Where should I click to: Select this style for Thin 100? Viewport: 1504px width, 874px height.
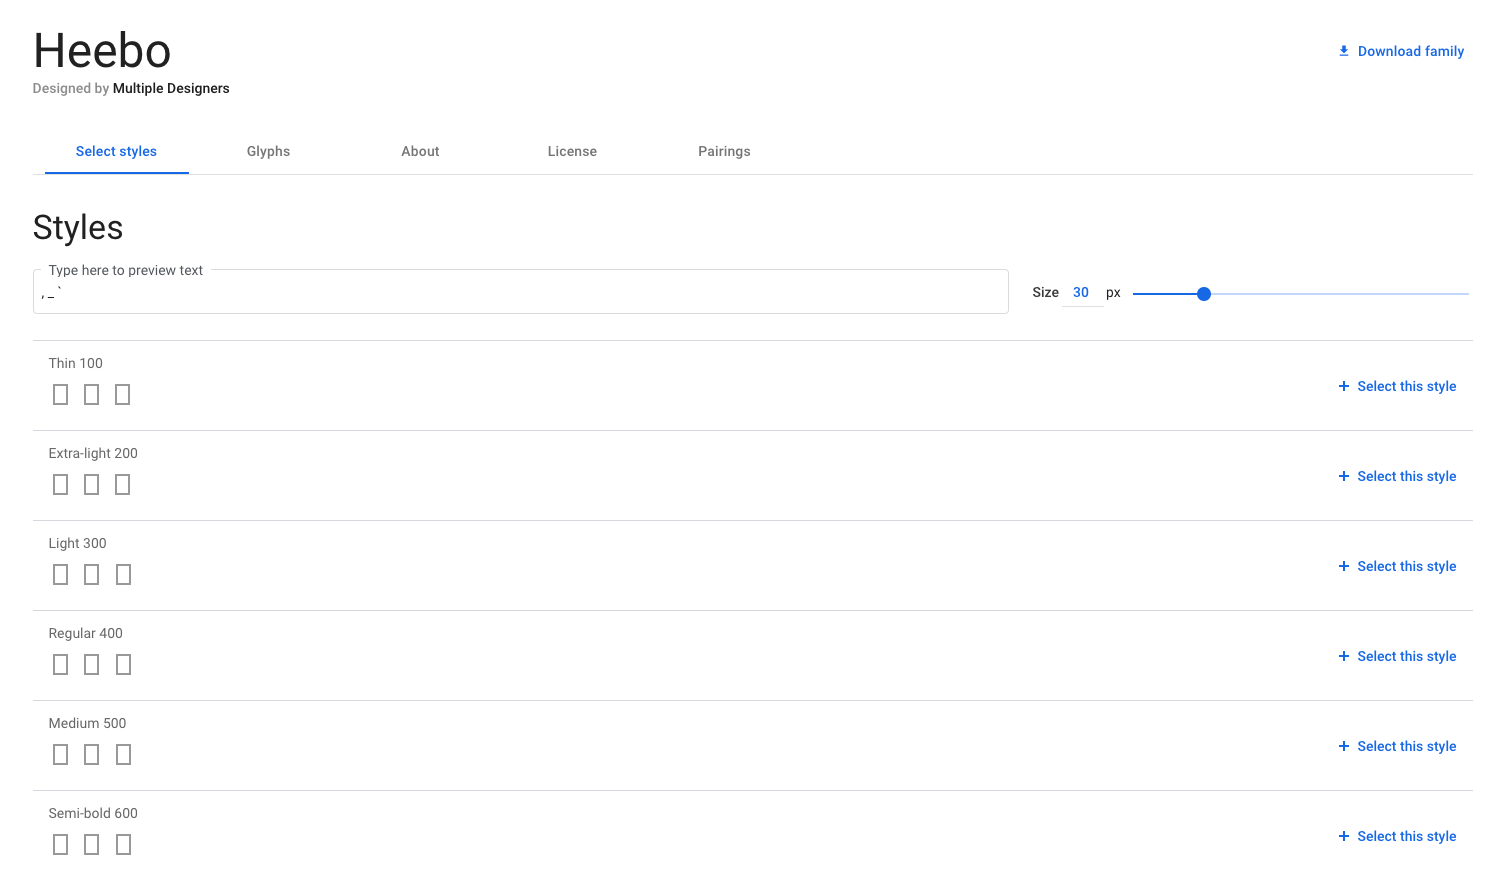[1397, 386]
